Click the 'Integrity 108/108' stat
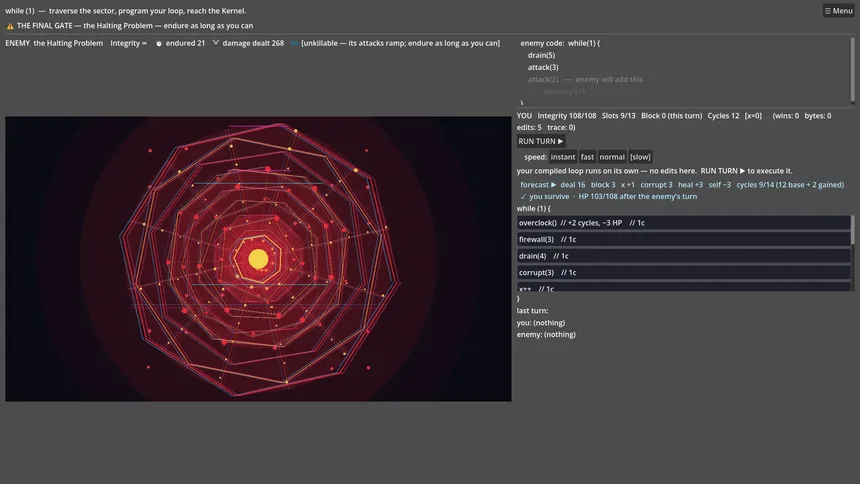 coord(567,116)
